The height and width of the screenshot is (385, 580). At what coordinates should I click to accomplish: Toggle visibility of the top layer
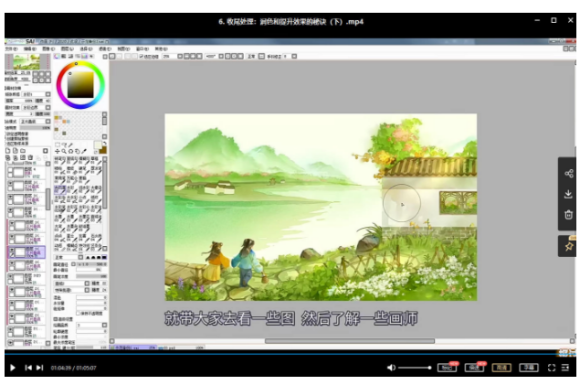pyautogui.click(x=10, y=170)
